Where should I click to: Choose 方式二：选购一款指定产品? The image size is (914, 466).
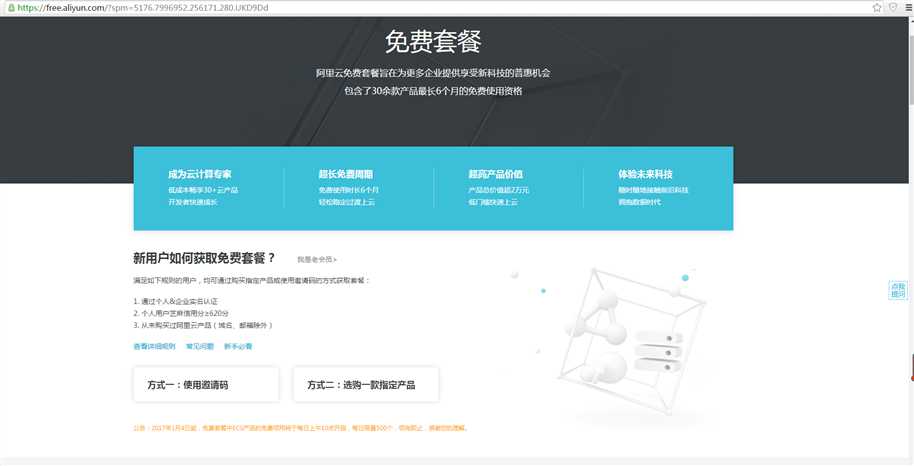tap(365, 385)
